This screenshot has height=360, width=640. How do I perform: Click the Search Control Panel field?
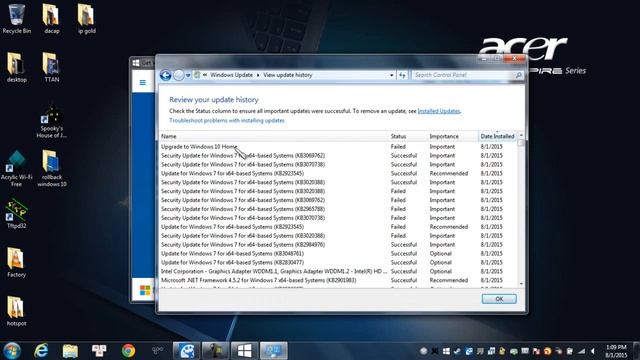[462, 75]
